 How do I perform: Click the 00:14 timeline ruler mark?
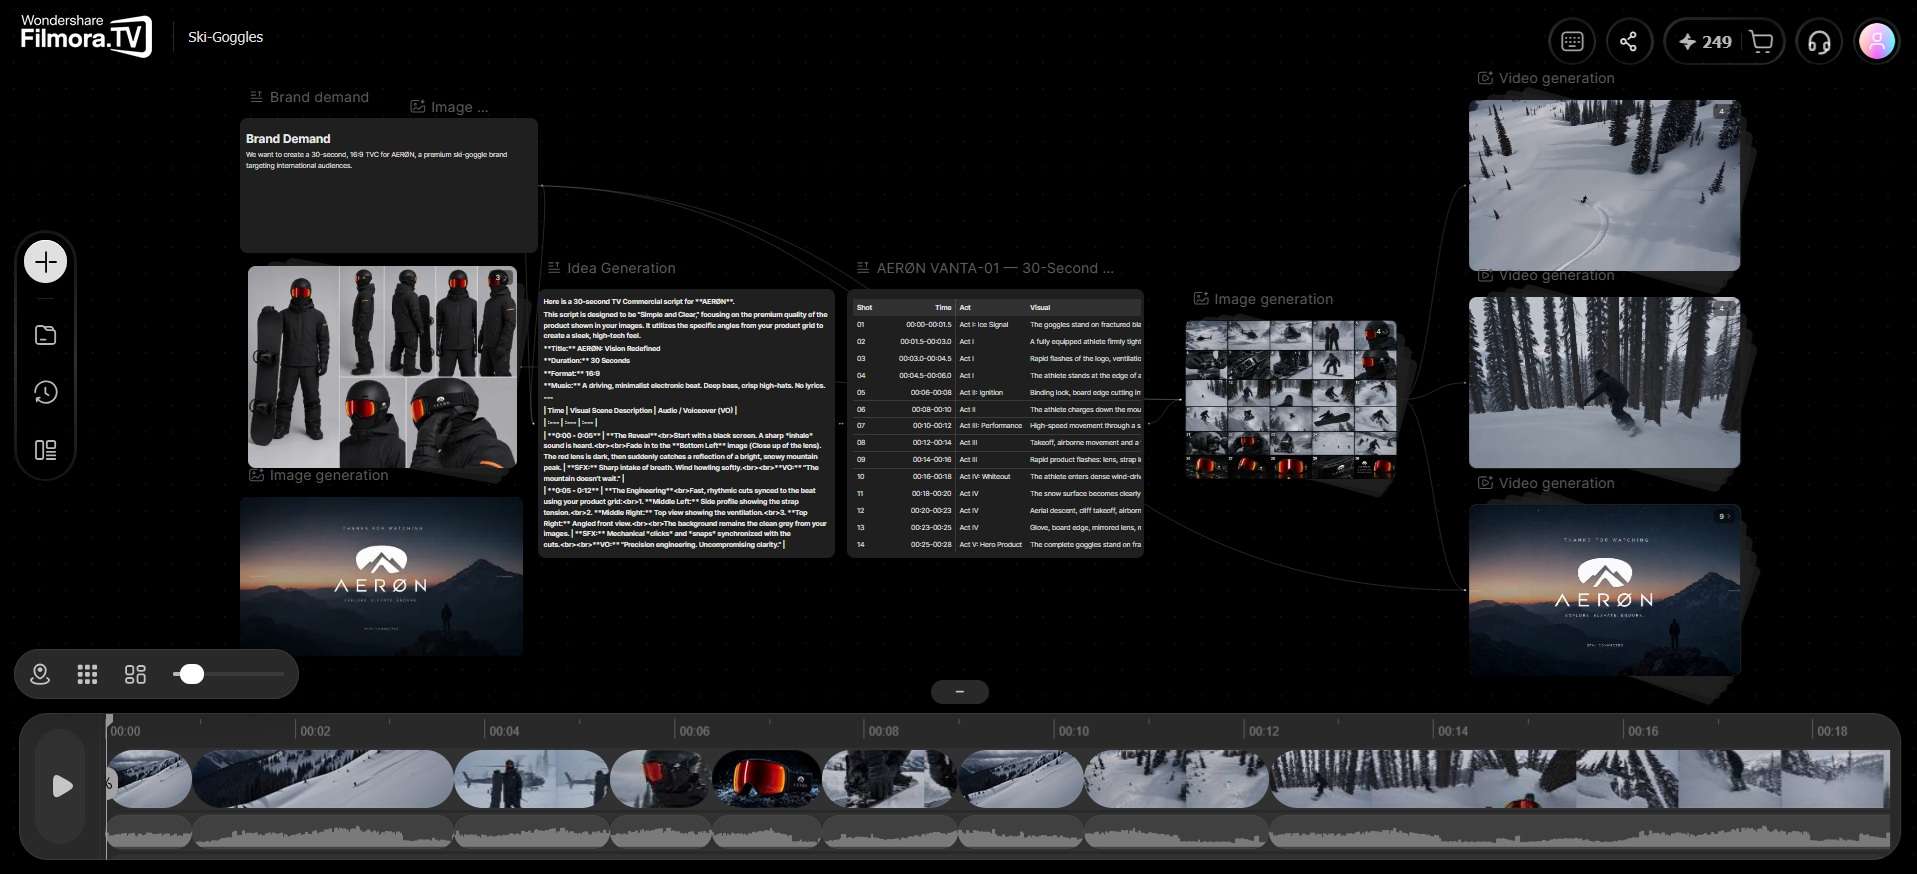[x=1452, y=731]
